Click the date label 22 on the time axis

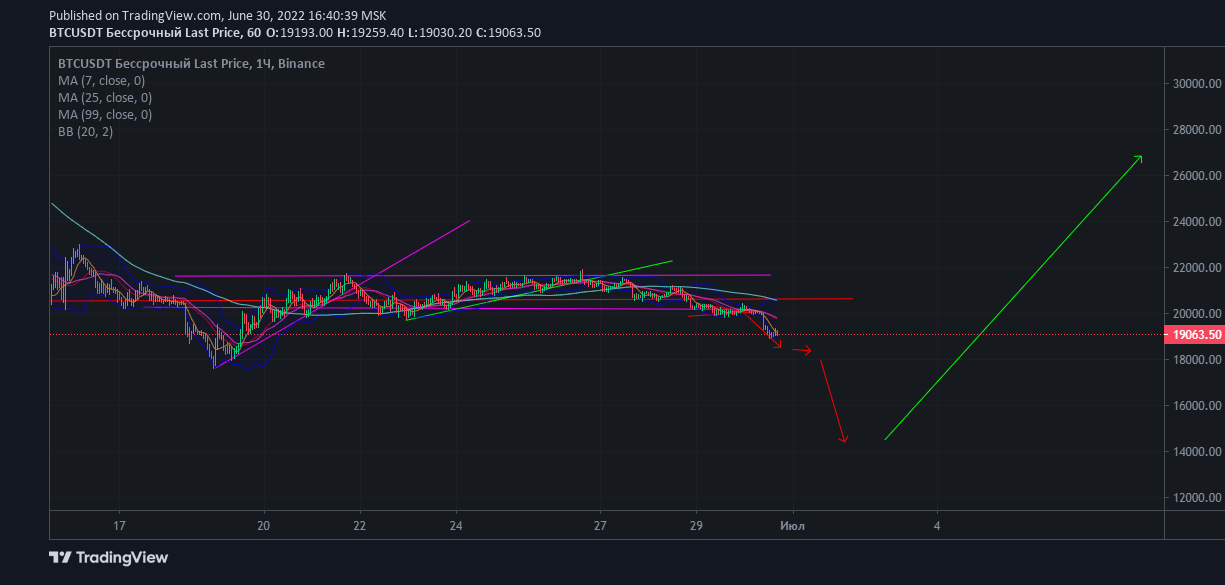(x=360, y=525)
